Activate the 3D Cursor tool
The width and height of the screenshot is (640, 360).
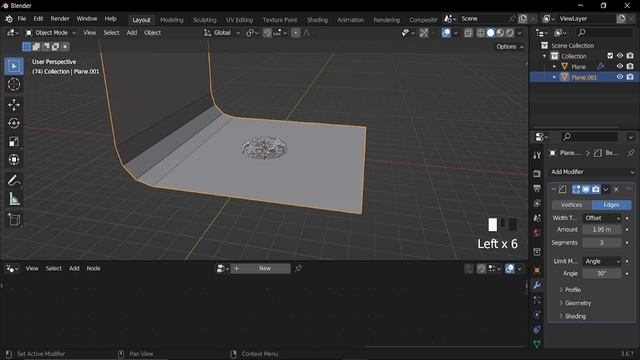tap(14, 84)
